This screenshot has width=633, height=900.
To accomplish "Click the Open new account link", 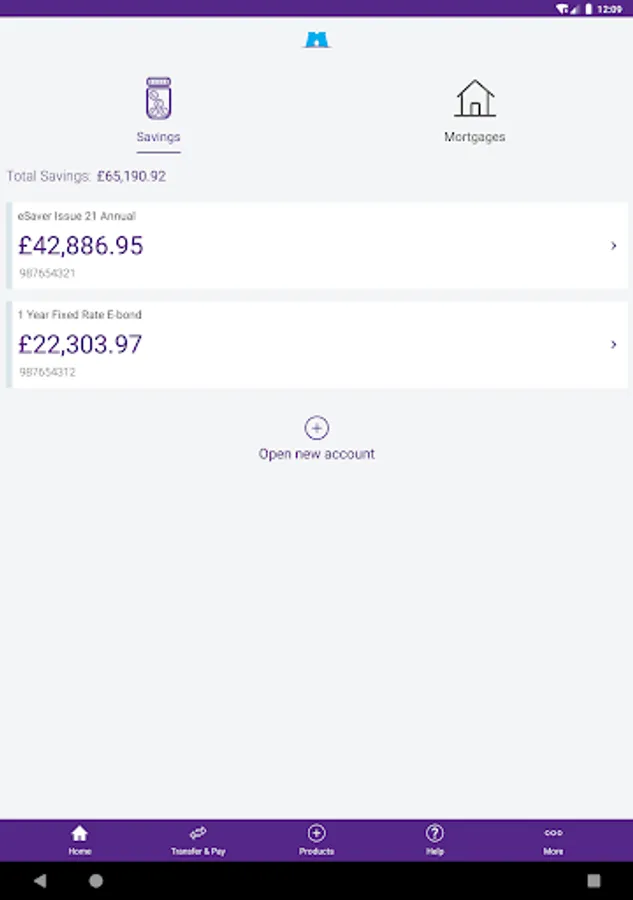I will (317, 454).
